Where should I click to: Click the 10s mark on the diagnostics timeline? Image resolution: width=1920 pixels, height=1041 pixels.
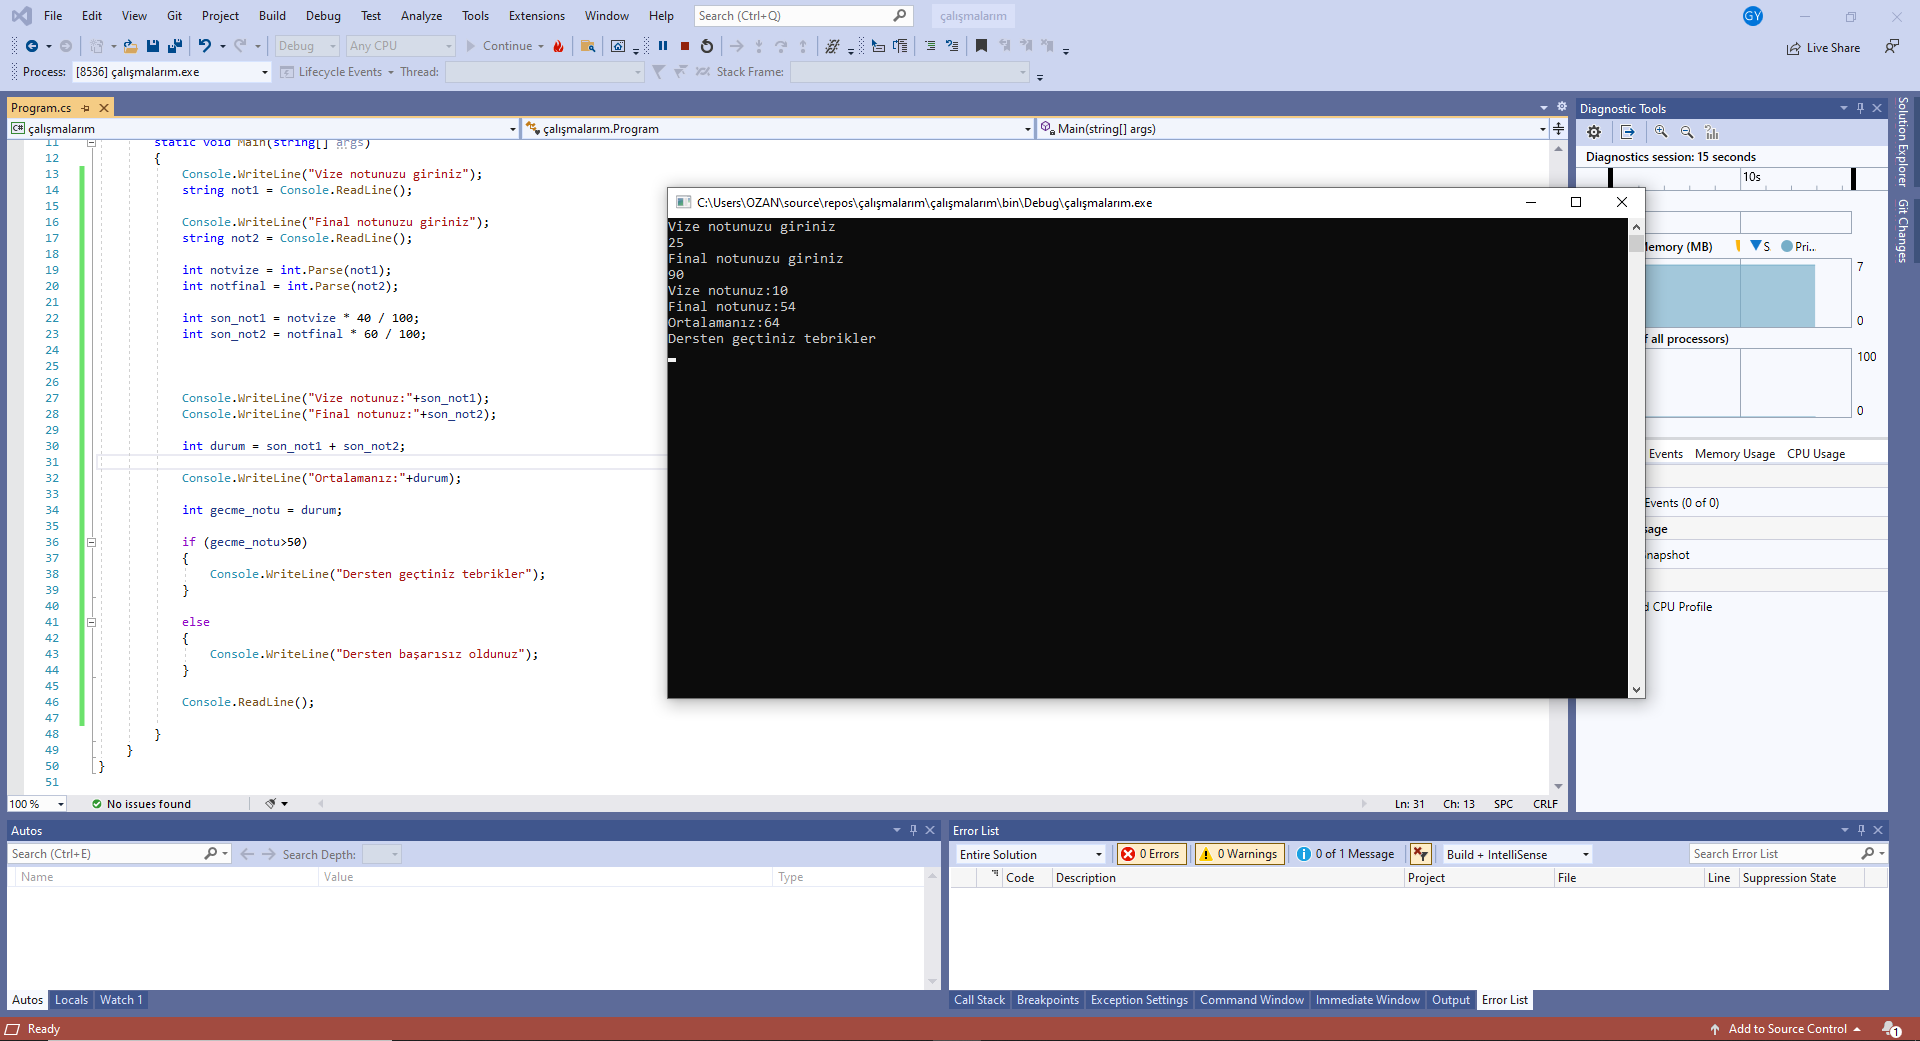pos(1752,177)
